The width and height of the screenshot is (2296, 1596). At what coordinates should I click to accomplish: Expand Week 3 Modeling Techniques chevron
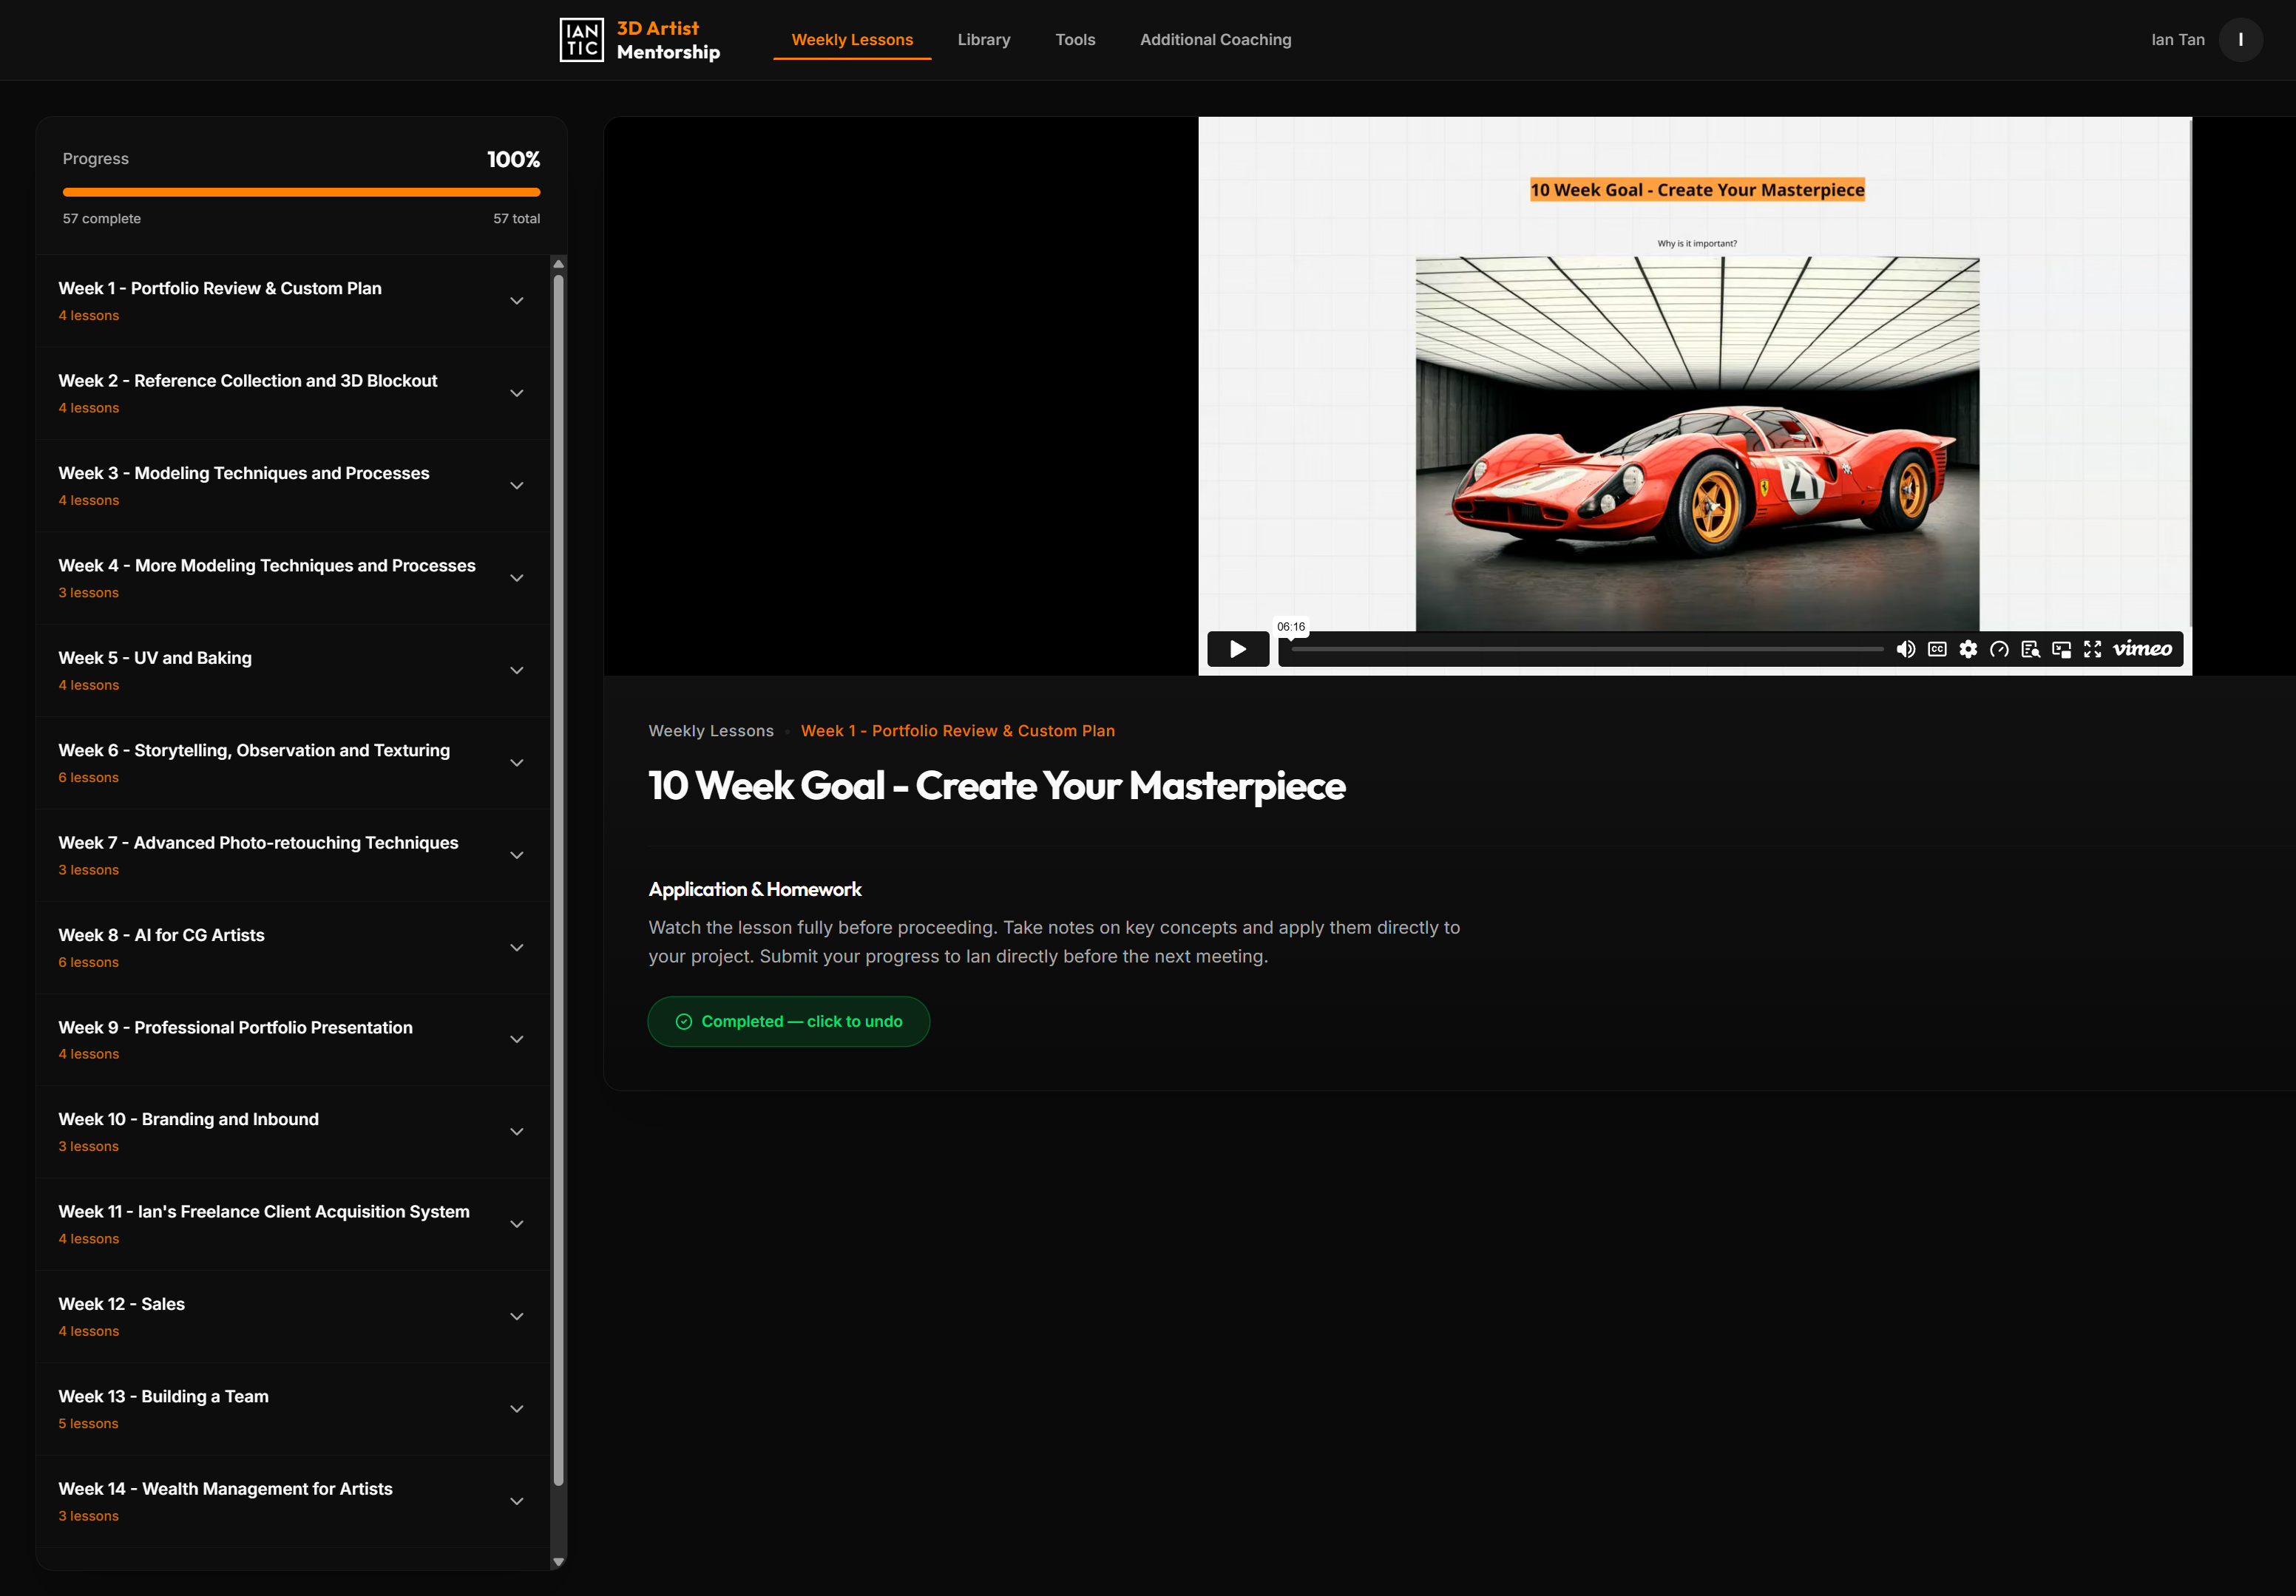[517, 486]
